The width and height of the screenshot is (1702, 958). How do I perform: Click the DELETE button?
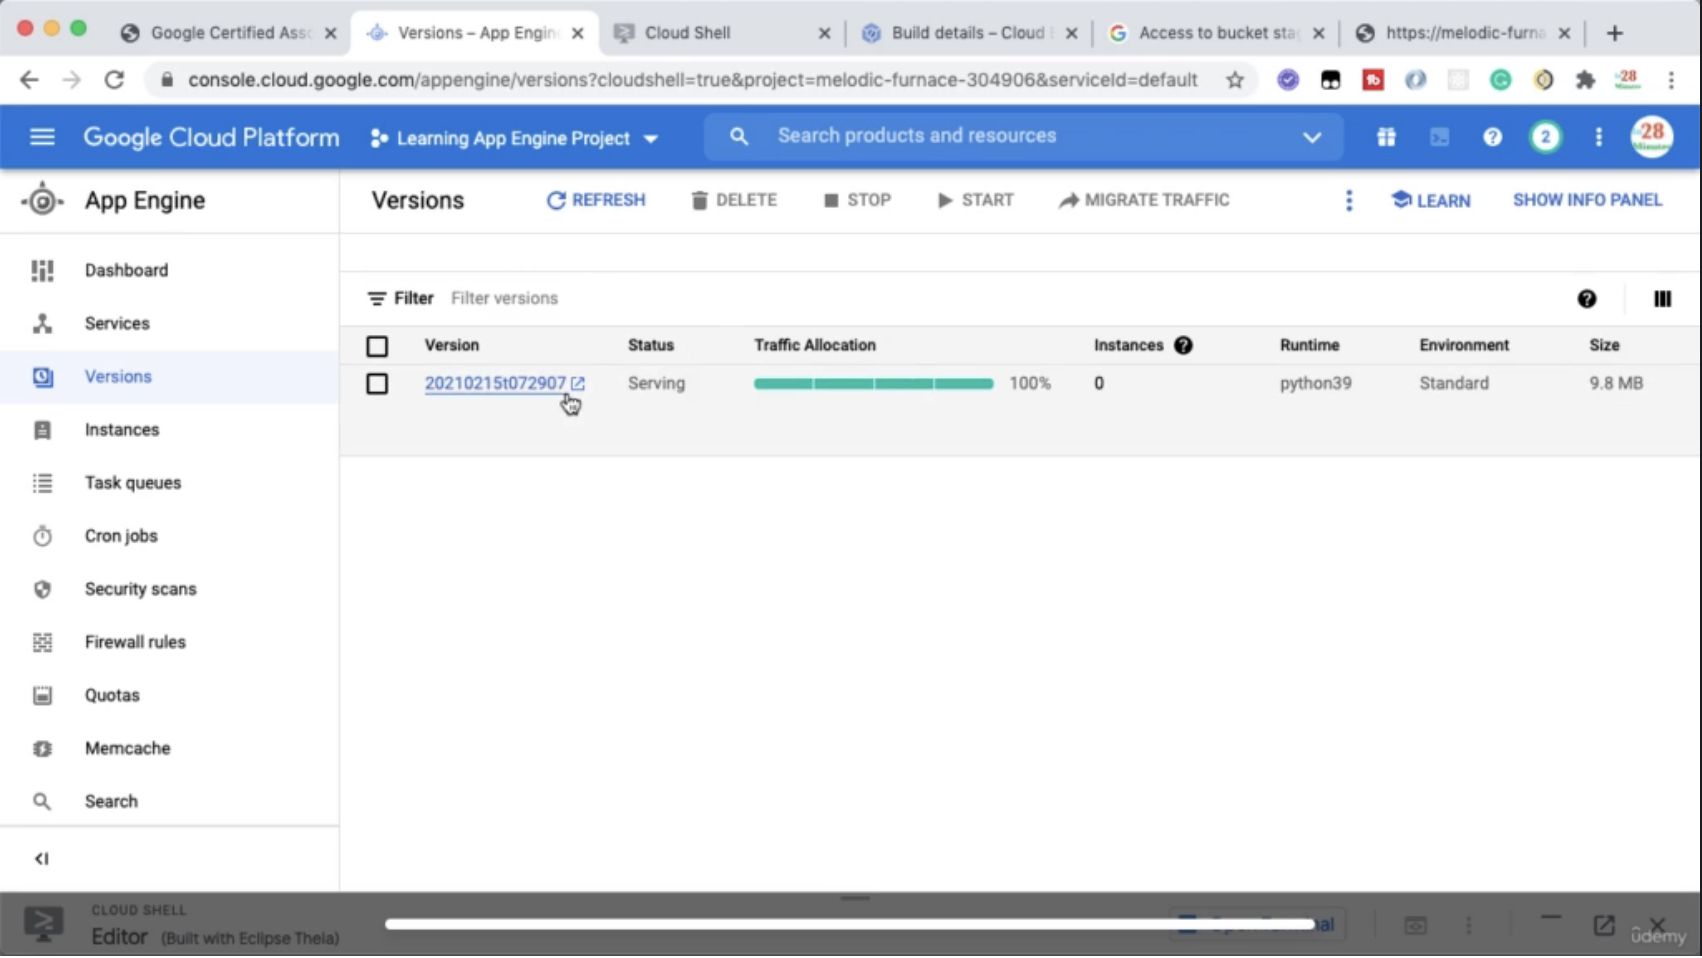click(734, 201)
